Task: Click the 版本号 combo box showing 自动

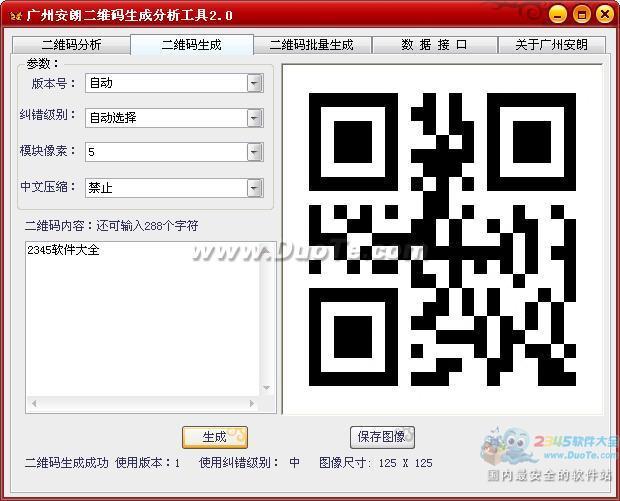Action: click(174, 83)
